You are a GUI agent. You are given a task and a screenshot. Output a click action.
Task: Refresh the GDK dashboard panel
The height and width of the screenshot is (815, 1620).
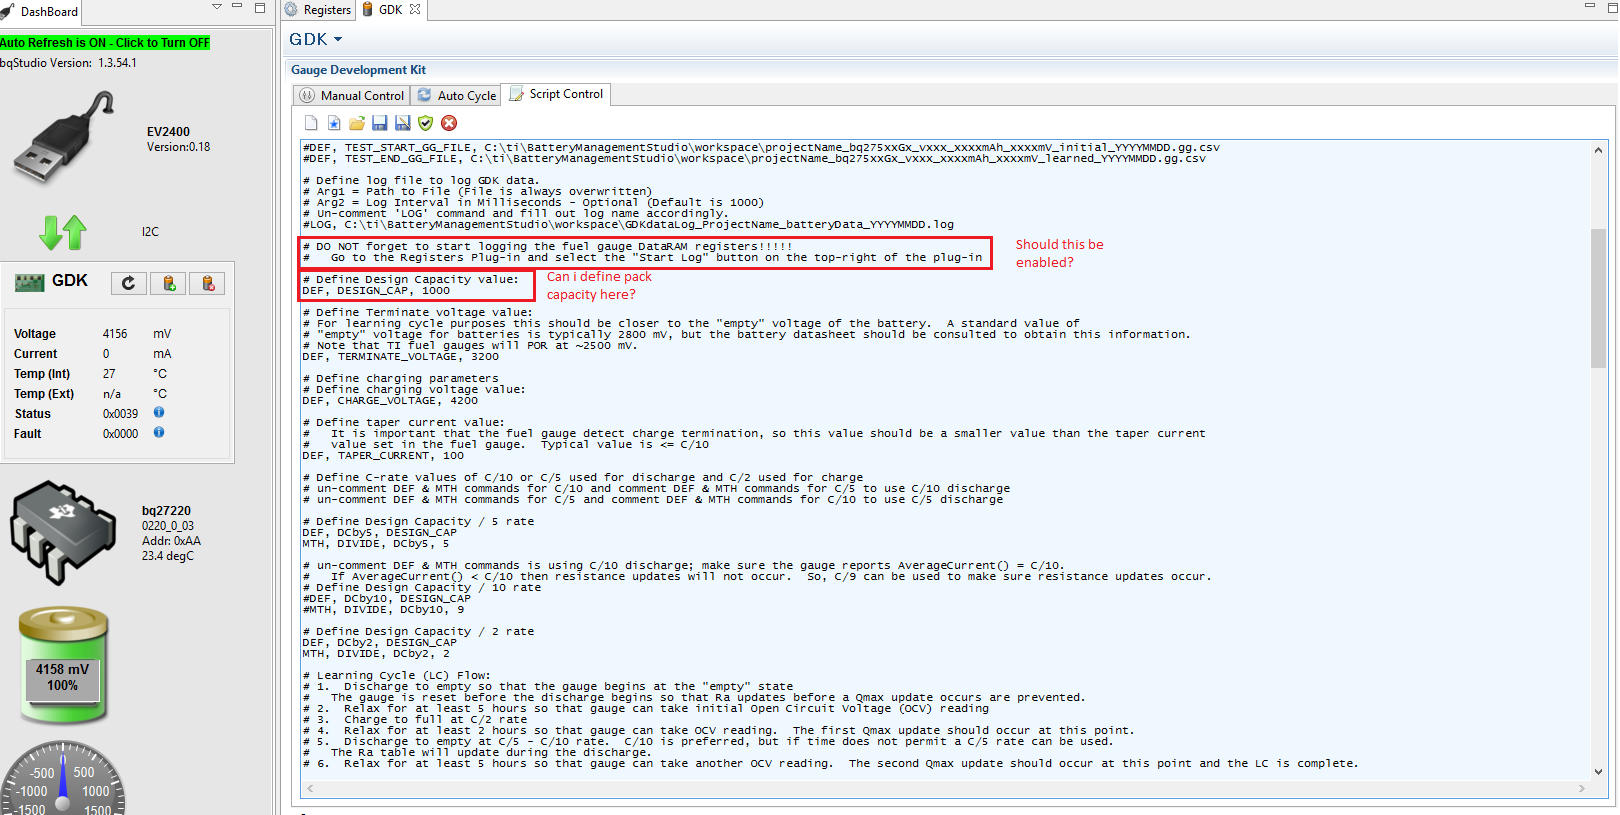128,283
